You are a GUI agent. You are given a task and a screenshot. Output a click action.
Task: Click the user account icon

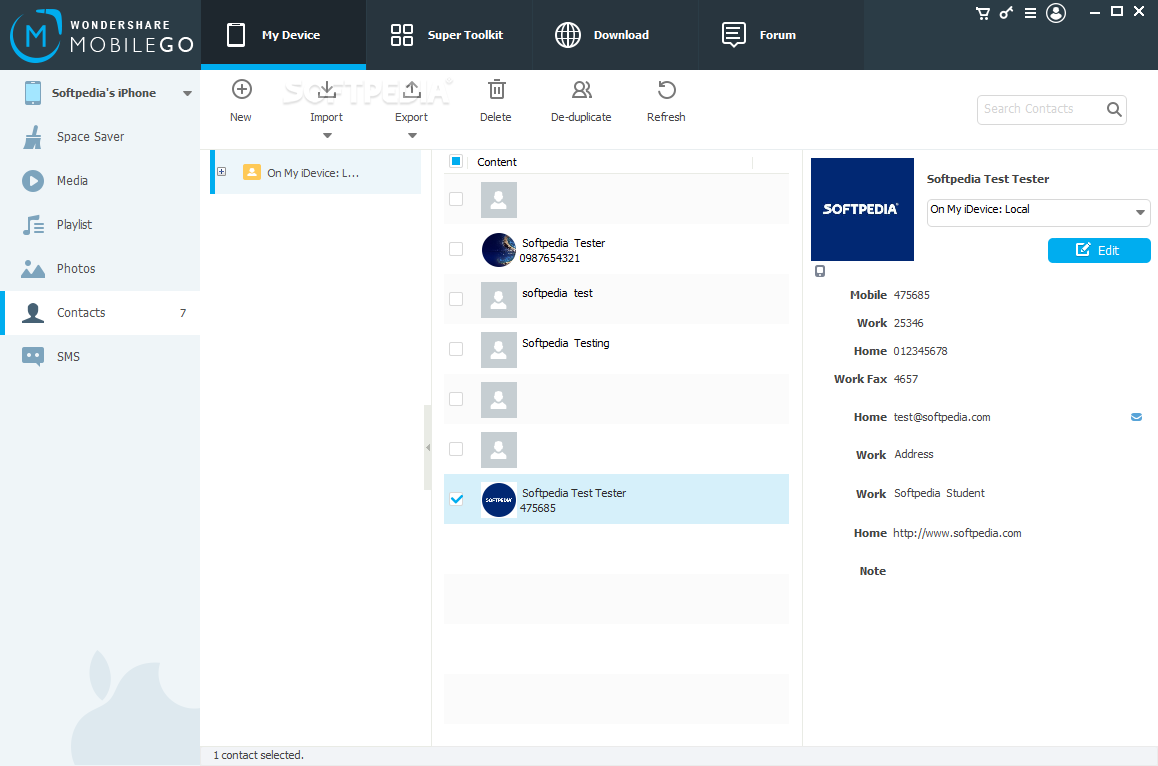pos(1056,13)
